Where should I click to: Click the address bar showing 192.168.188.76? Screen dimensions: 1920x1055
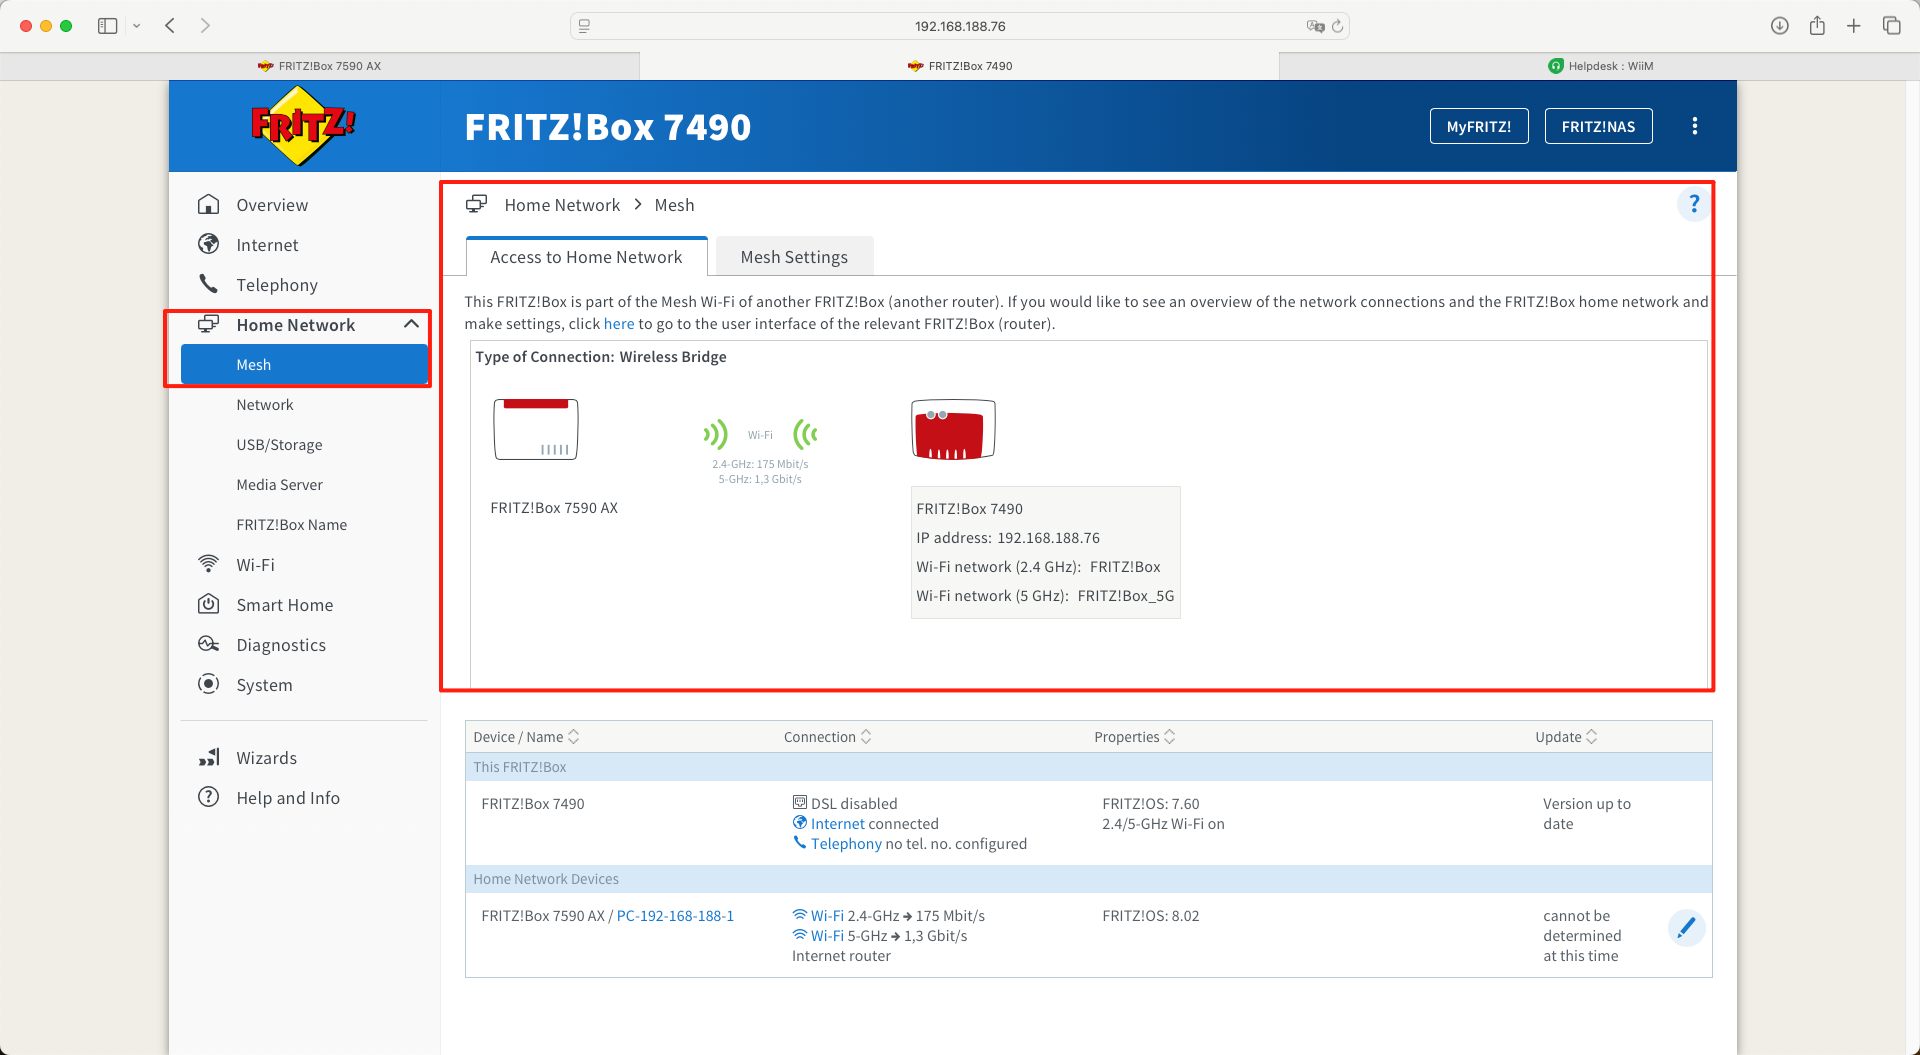[x=960, y=26]
